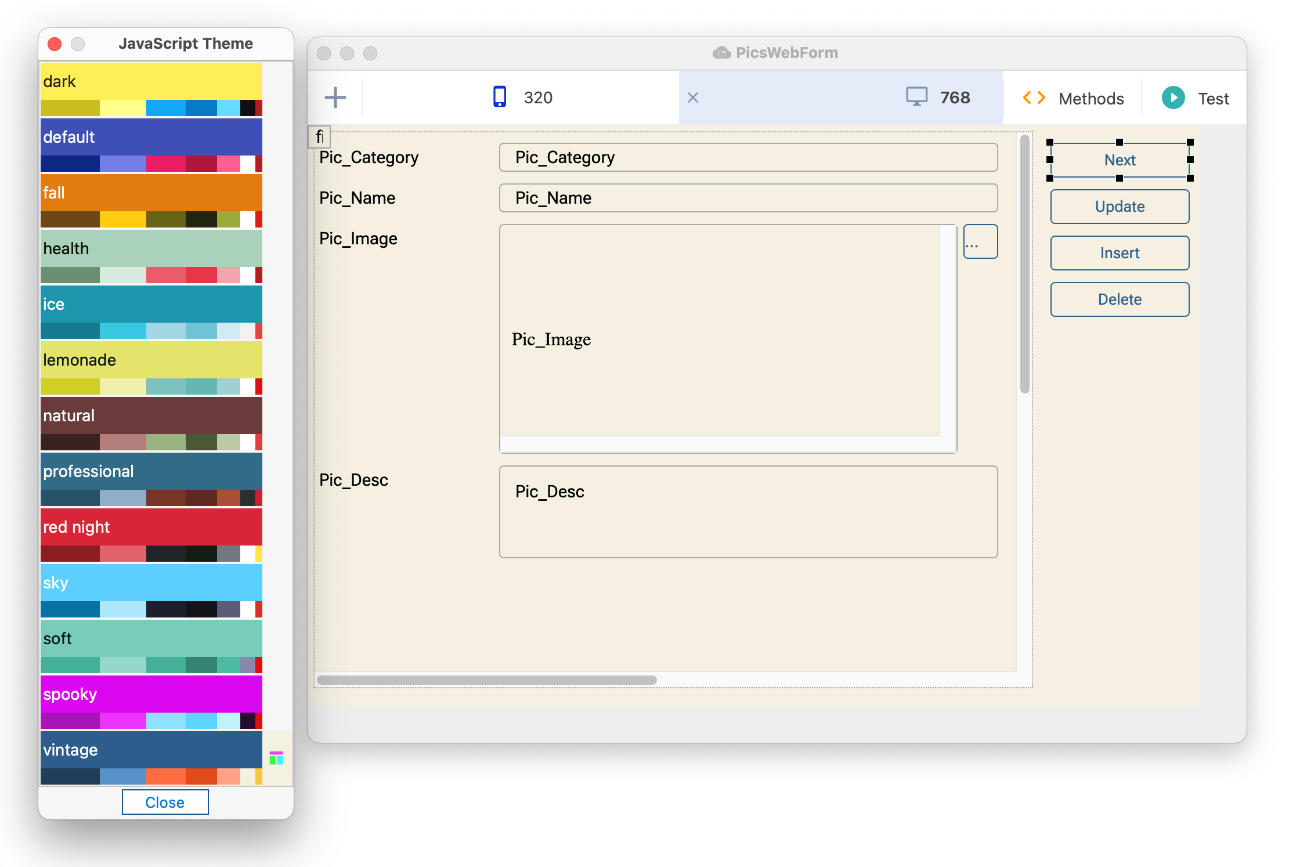Click the Test play icon
This screenshot has width=1300, height=867.
click(x=1173, y=98)
